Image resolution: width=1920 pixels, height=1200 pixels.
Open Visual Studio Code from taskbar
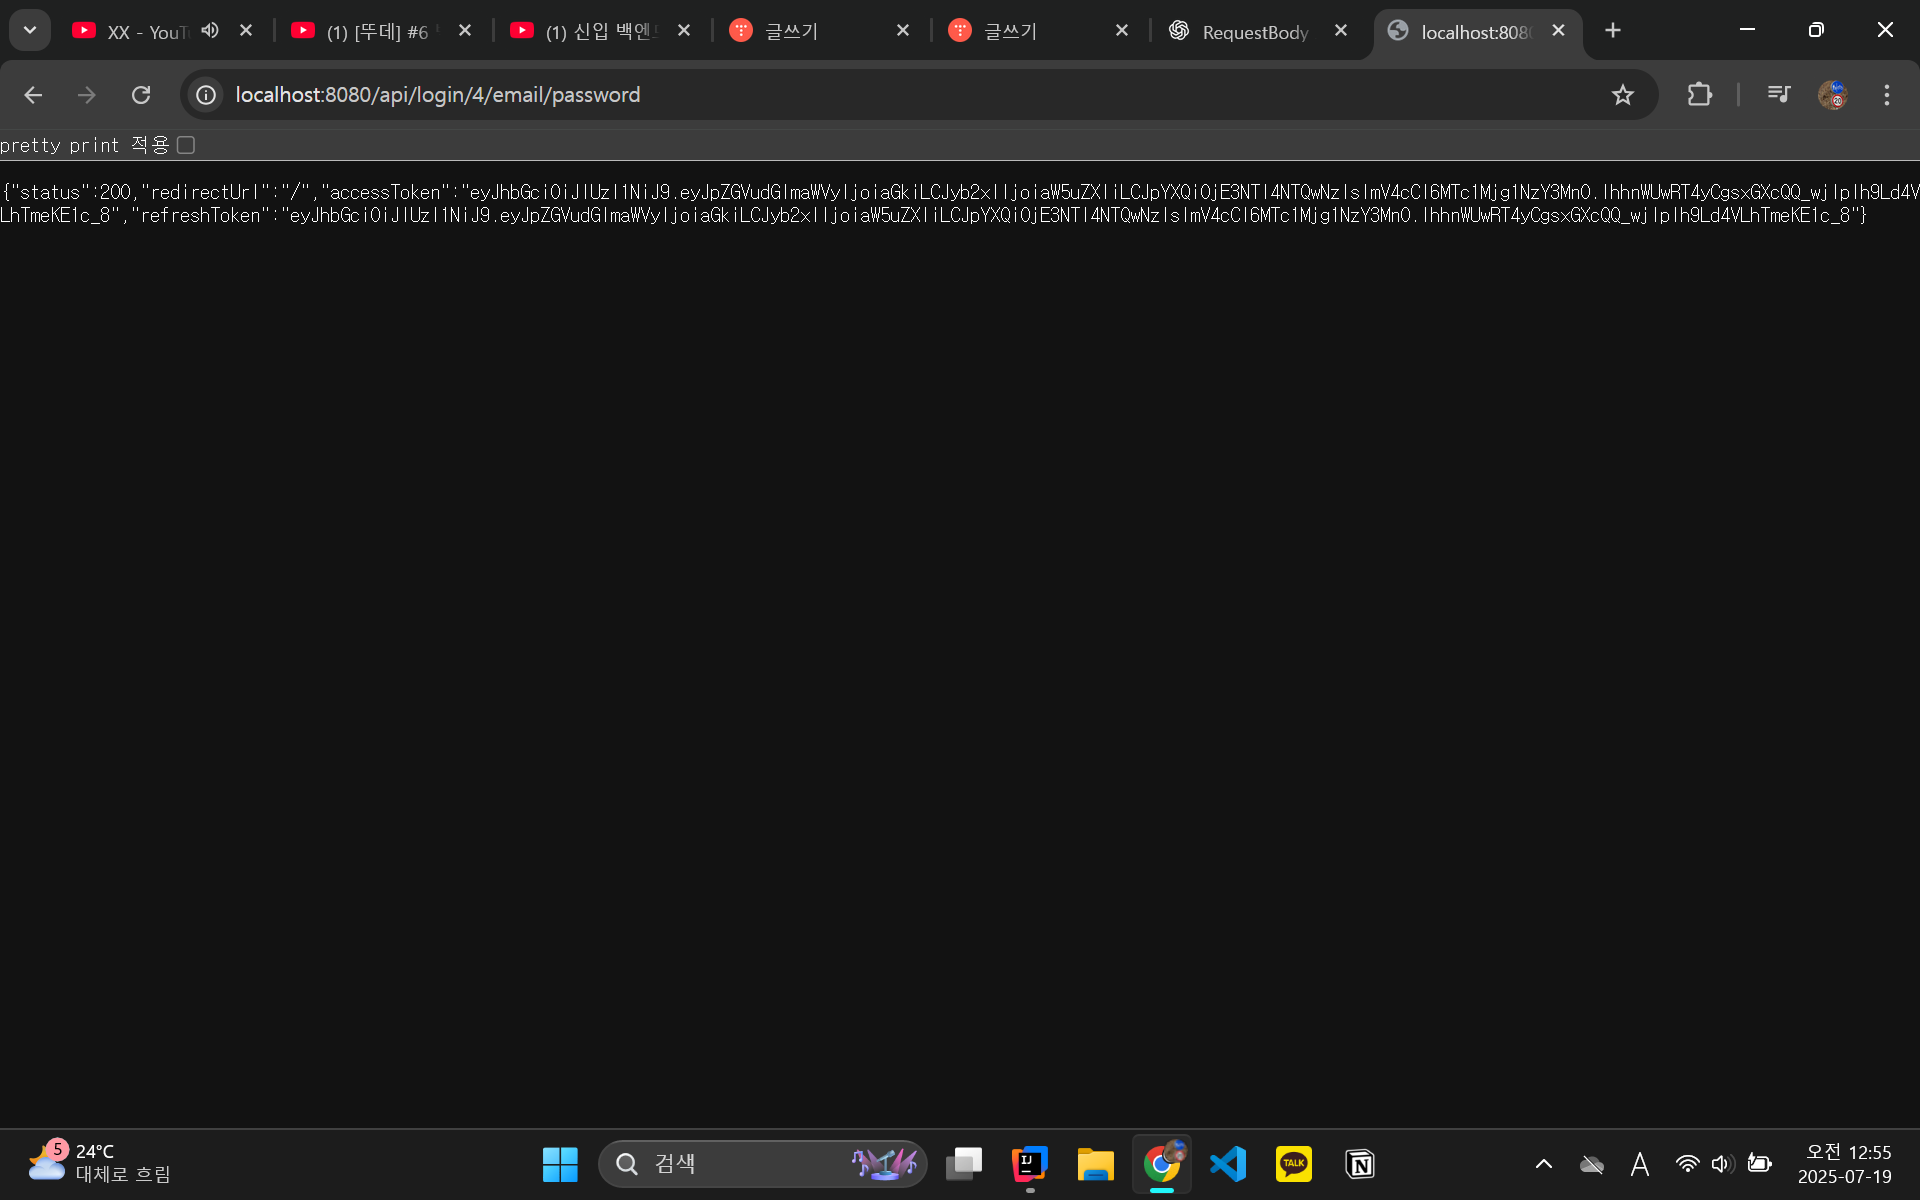click(x=1227, y=1164)
